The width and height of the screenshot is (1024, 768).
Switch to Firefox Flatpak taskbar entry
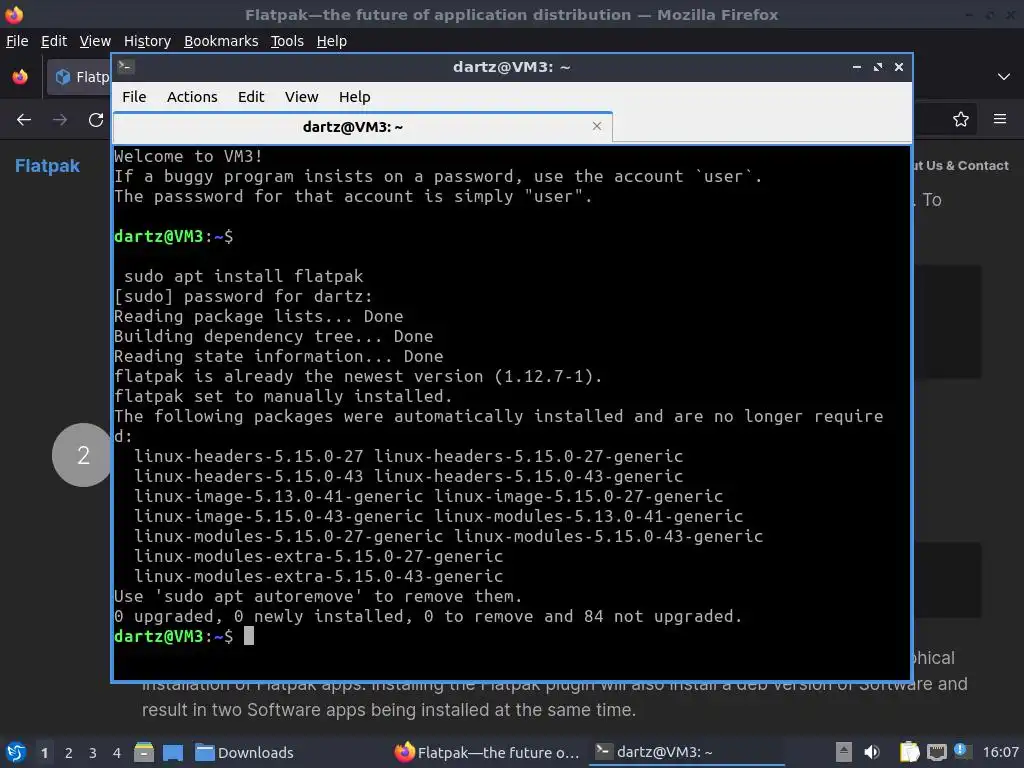tap(487, 753)
